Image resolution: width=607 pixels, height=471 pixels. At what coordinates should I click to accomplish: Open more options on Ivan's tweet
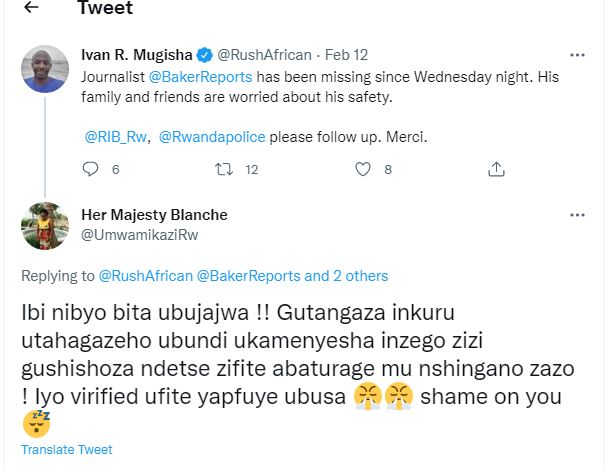coord(577,54)
